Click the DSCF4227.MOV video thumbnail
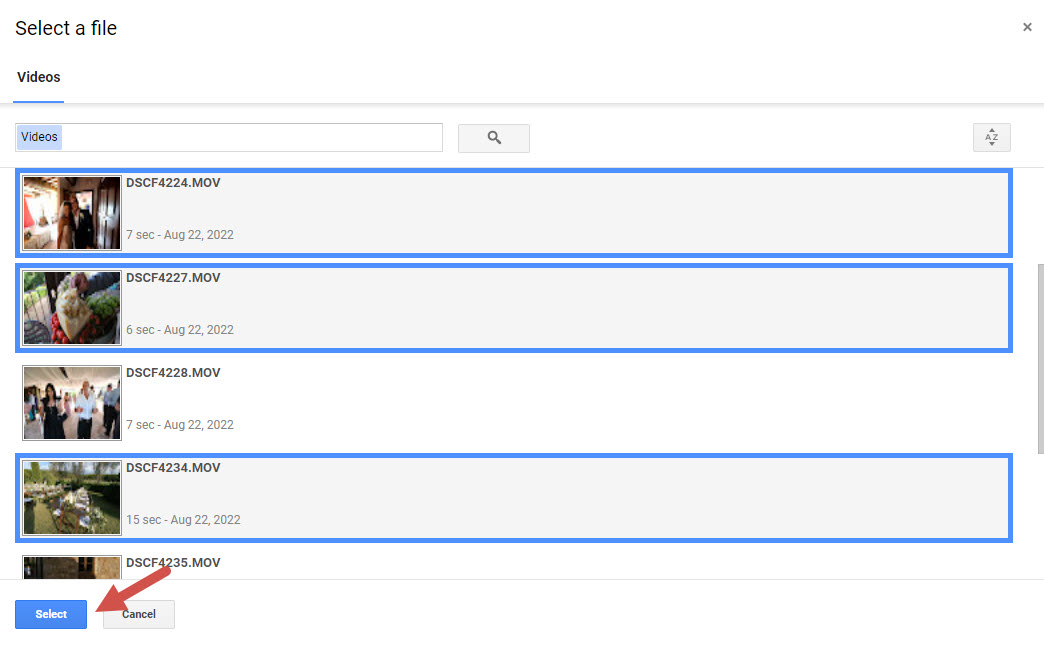The height and width of the screenshot is (647, 1044). point(71,307)
